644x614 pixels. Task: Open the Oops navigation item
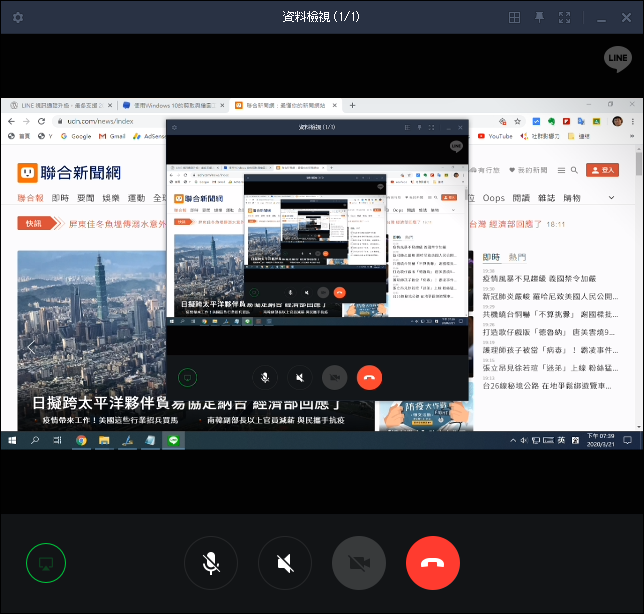pyautogui.click(x=493, y=198)
